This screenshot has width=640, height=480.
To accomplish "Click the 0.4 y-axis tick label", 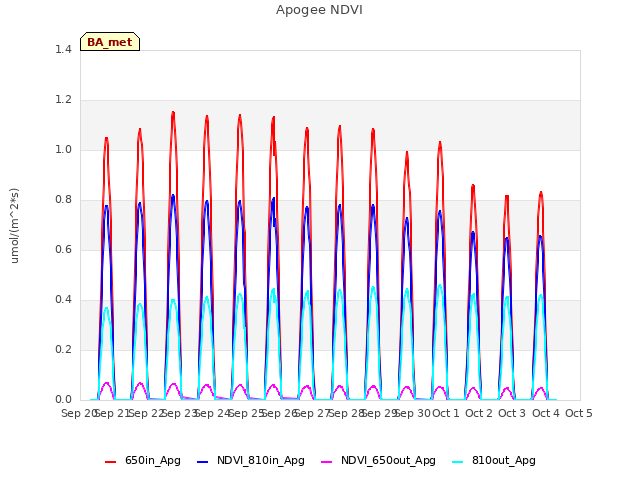I will click(63, 300).
